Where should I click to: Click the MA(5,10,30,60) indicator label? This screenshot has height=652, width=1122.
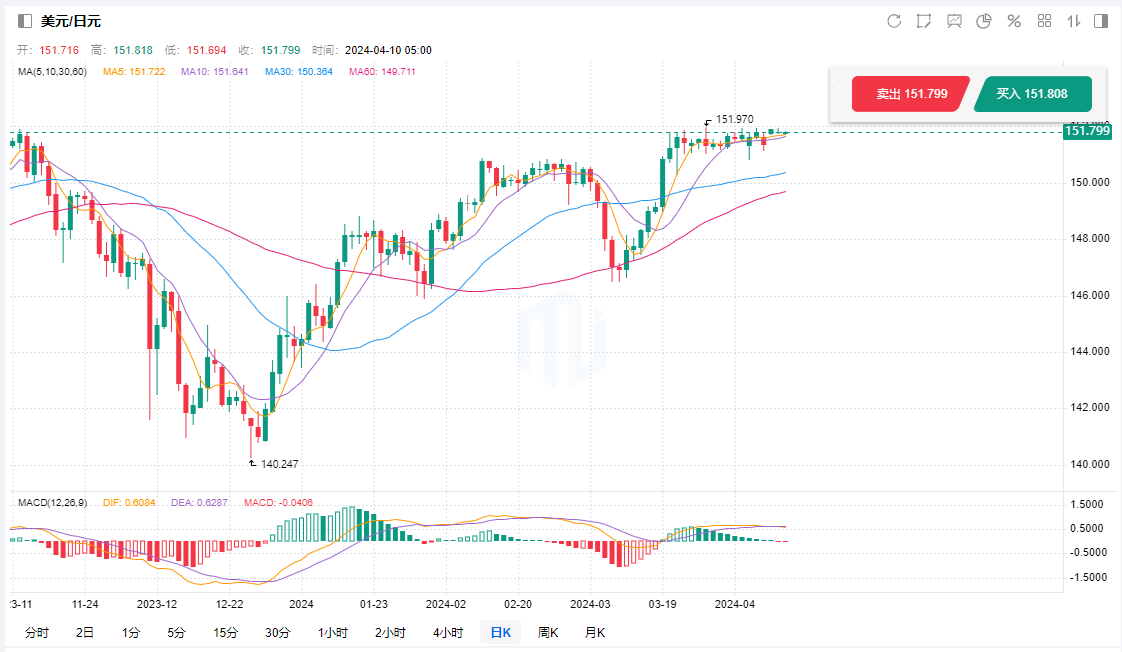[53, 72]
